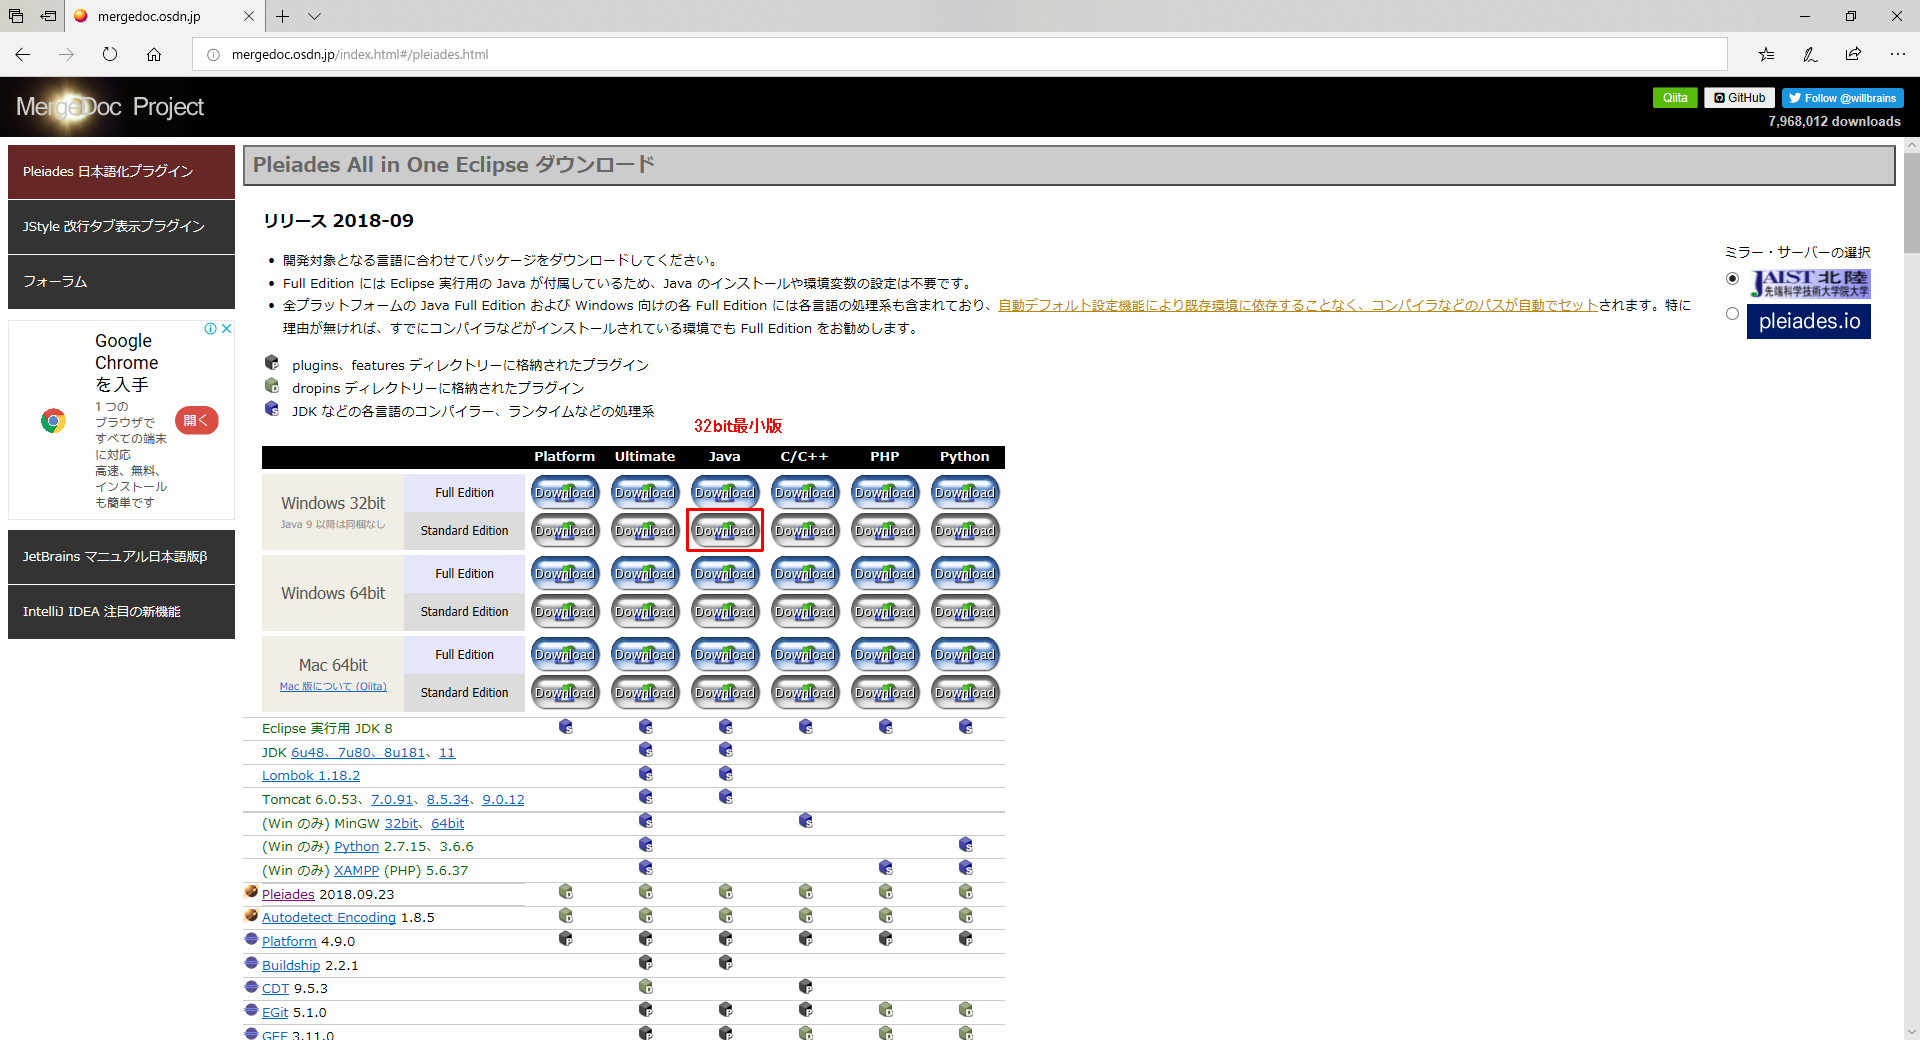Click the ad's 開く button
The height and width of the screenshot is (1040, 1920).
pos(196,421)
